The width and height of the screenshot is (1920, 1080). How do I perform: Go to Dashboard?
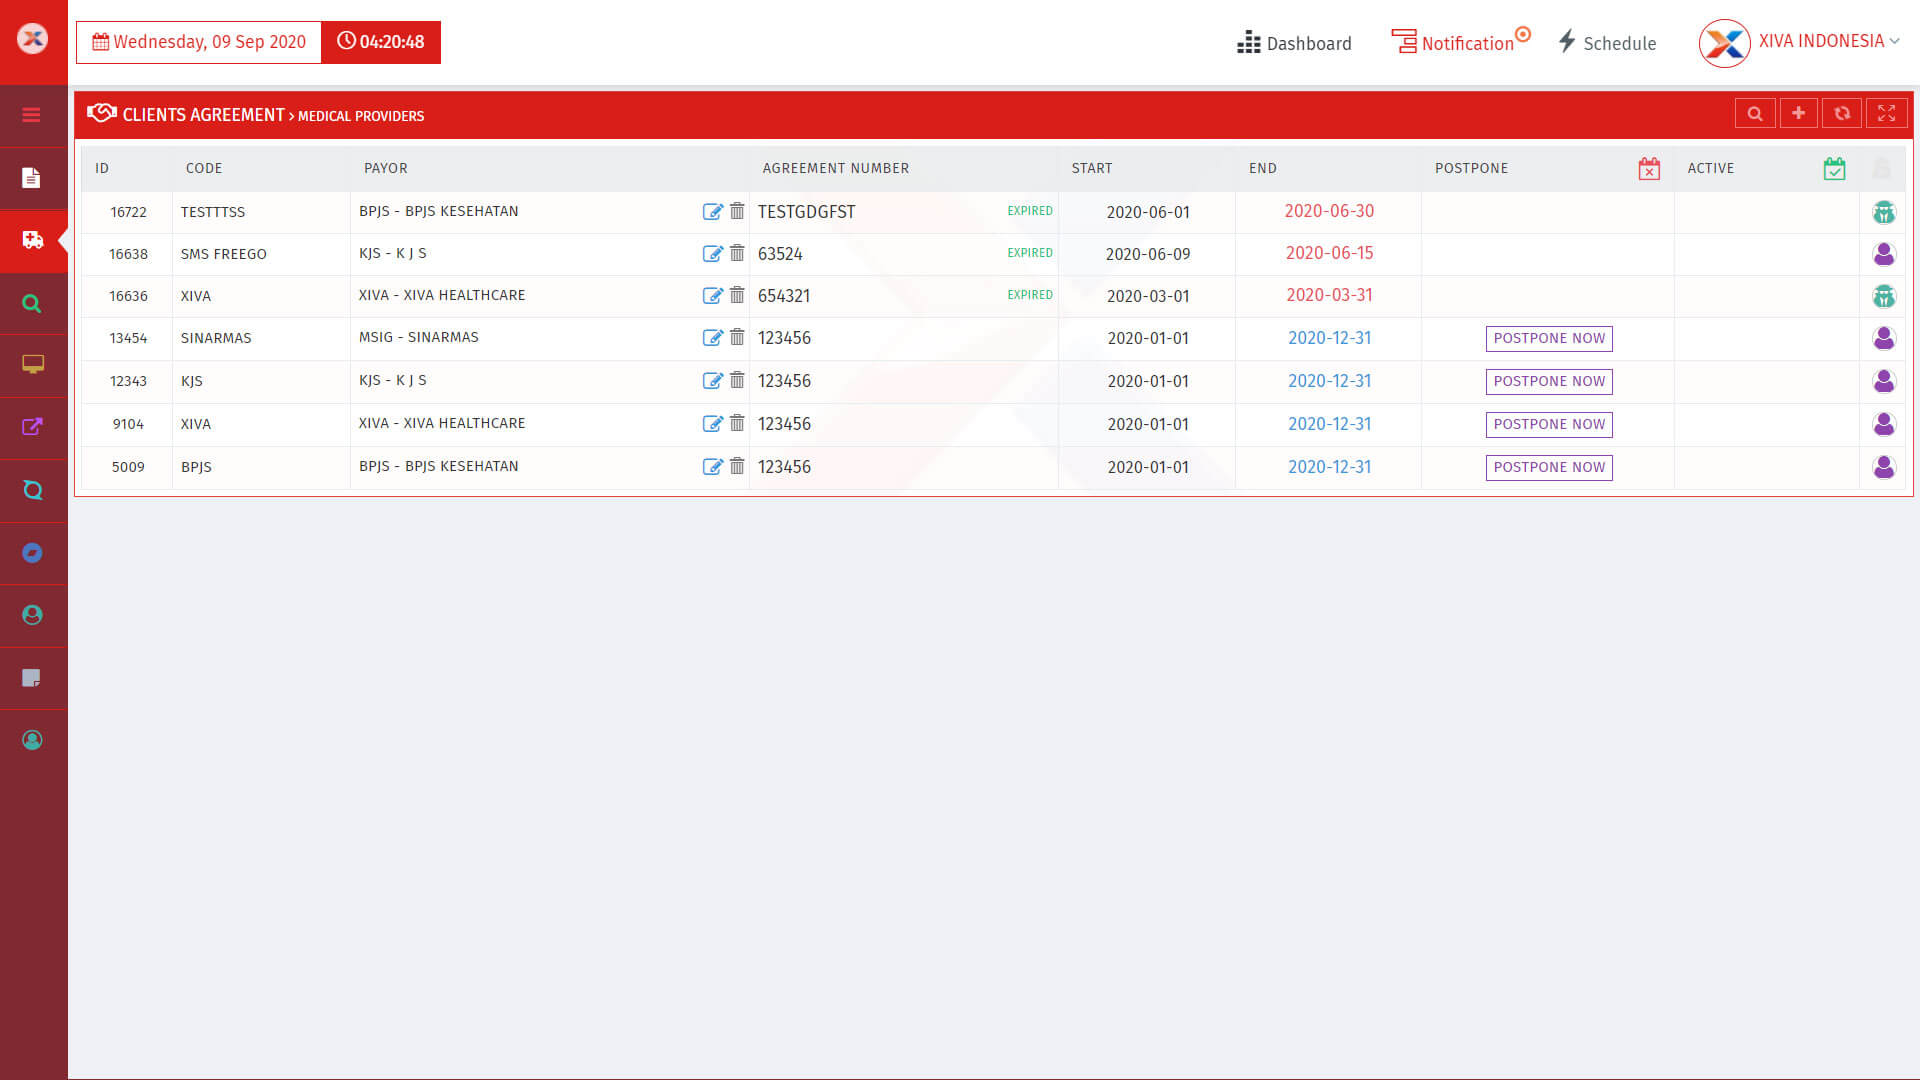[1294, 43]
